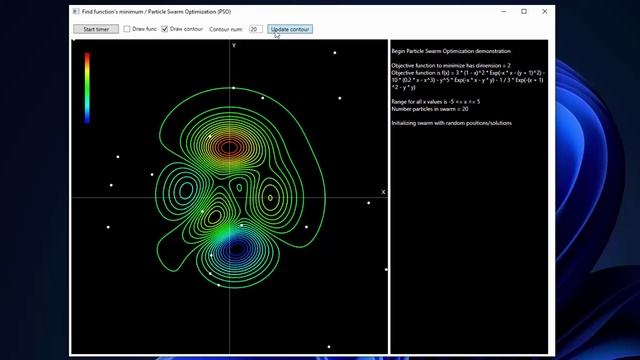The height and width of the screenshot is (360, 640).
Task: Click 'Initializing swarm with random positions/solutions' text
Action: (451, 123)
